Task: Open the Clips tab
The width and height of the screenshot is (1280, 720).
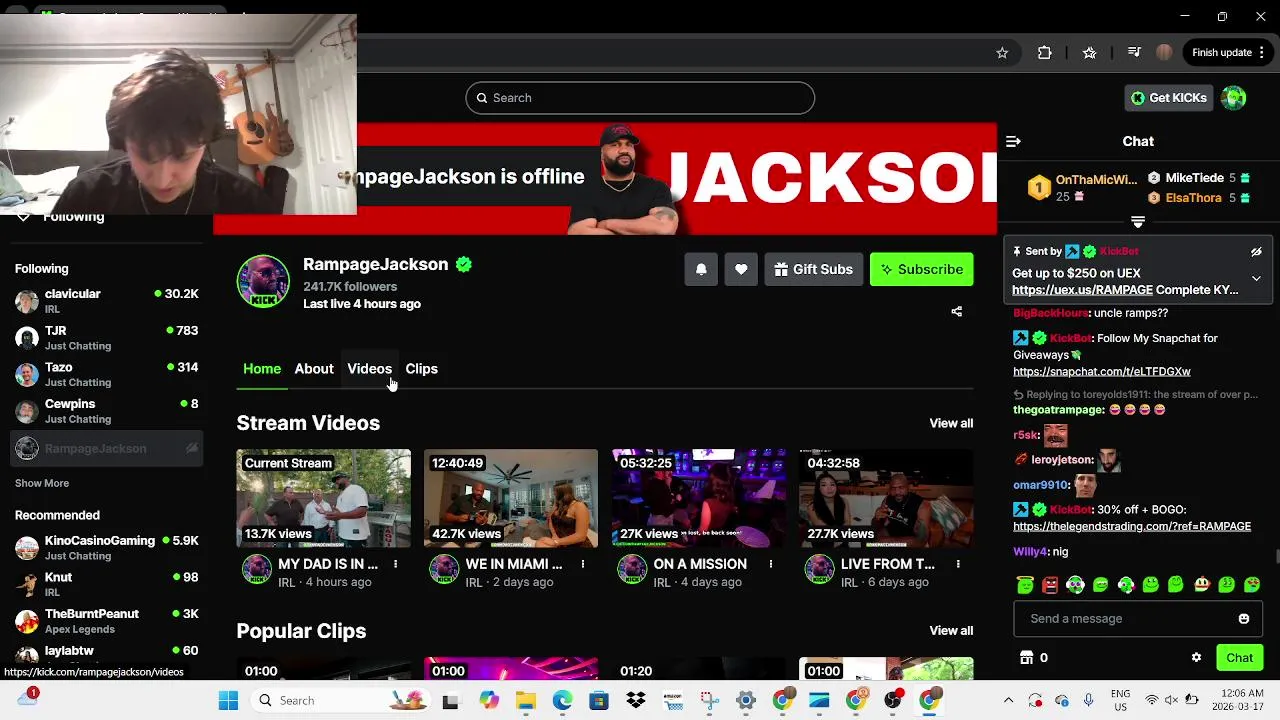Action: [421, 369]
